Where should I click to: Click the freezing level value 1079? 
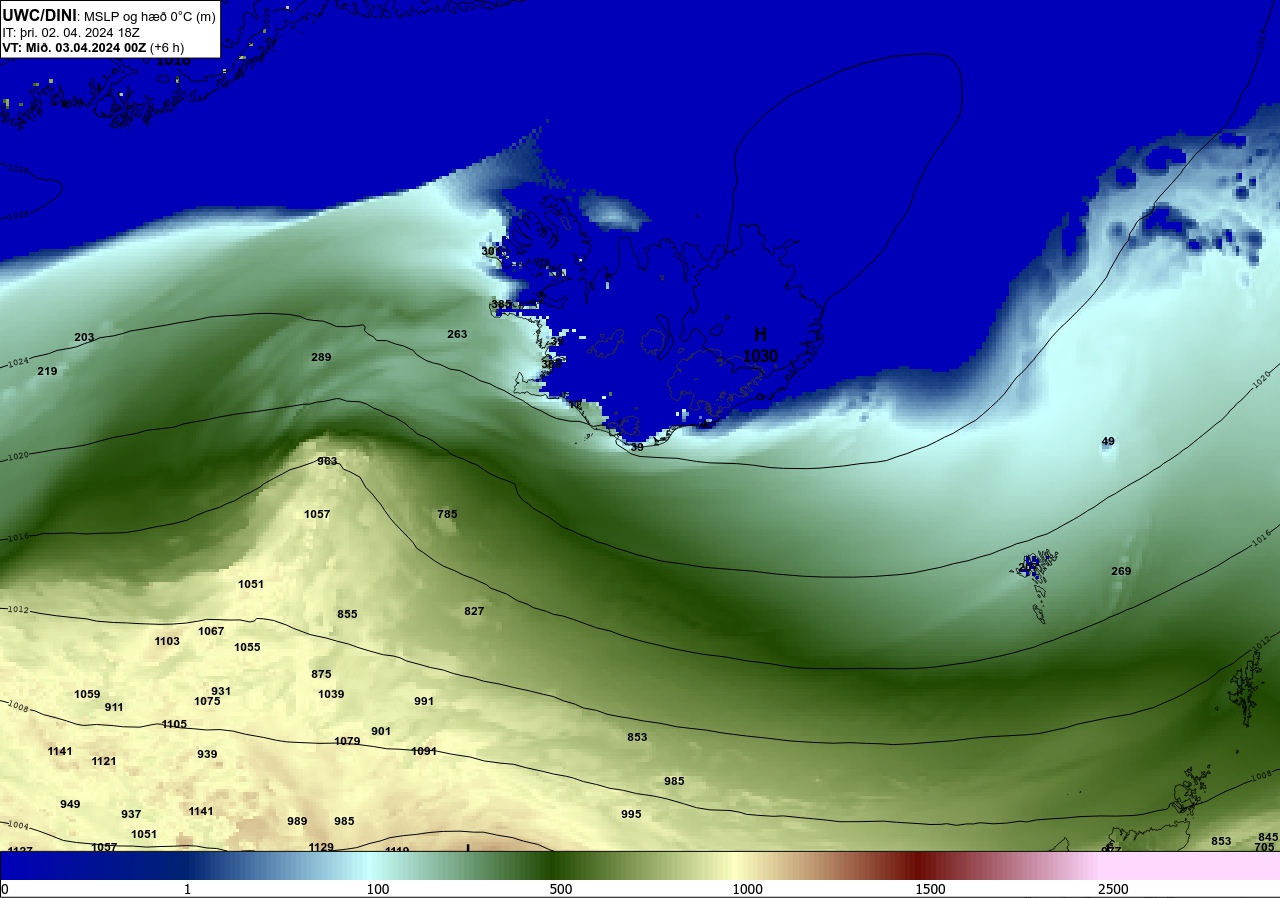click(x=347, y=741)
